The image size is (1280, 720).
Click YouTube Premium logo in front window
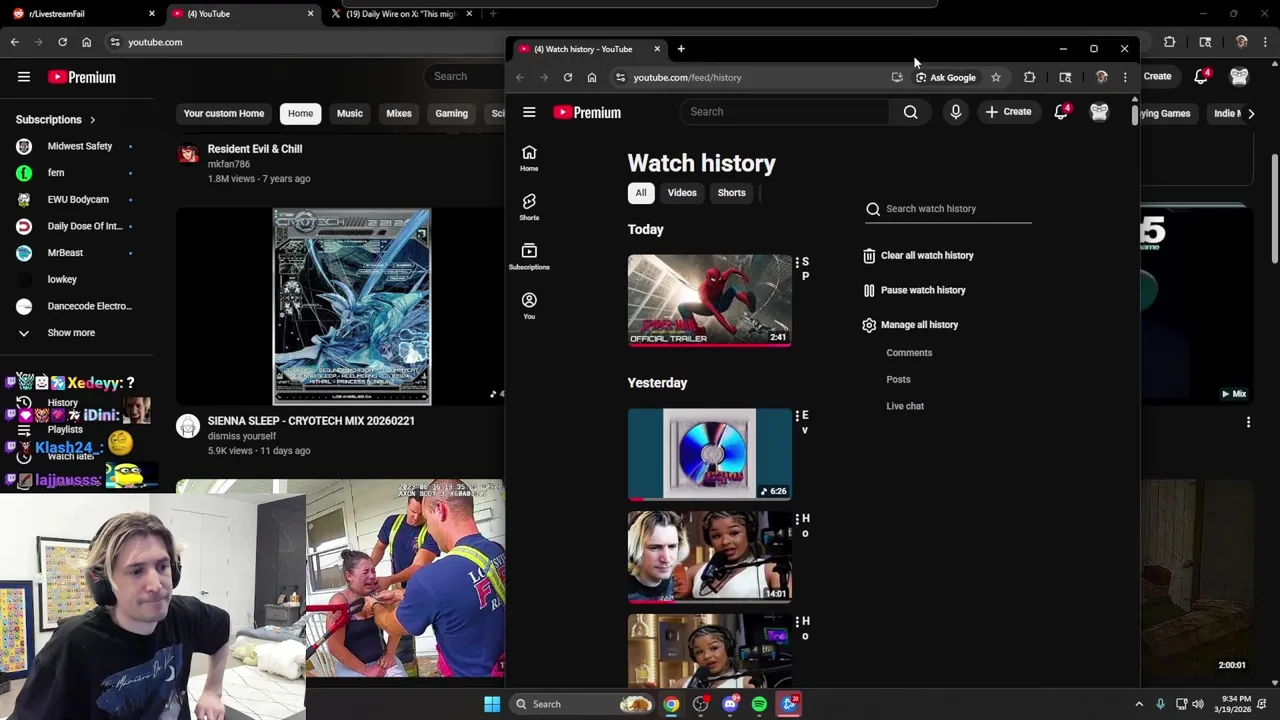(587, 112)
